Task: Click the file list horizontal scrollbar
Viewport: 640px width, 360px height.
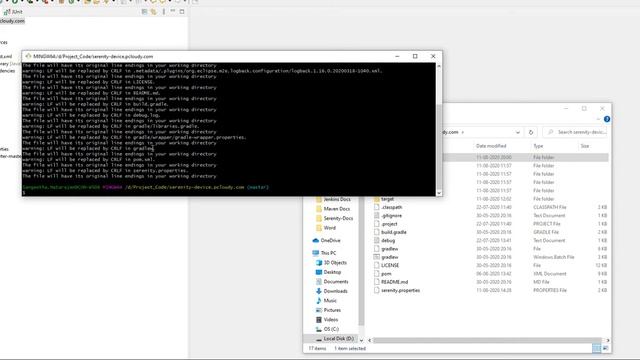Action: coord(487,340)
